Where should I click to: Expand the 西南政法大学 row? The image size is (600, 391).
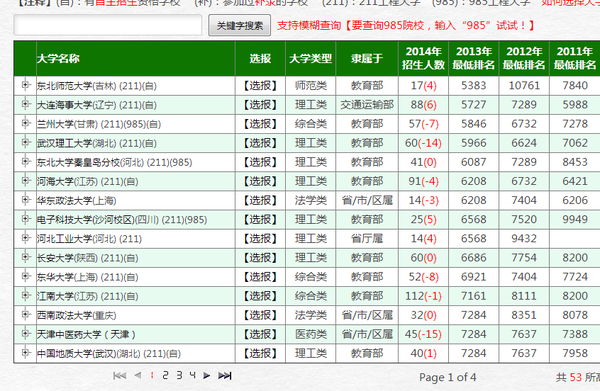[x=26, y=314]
